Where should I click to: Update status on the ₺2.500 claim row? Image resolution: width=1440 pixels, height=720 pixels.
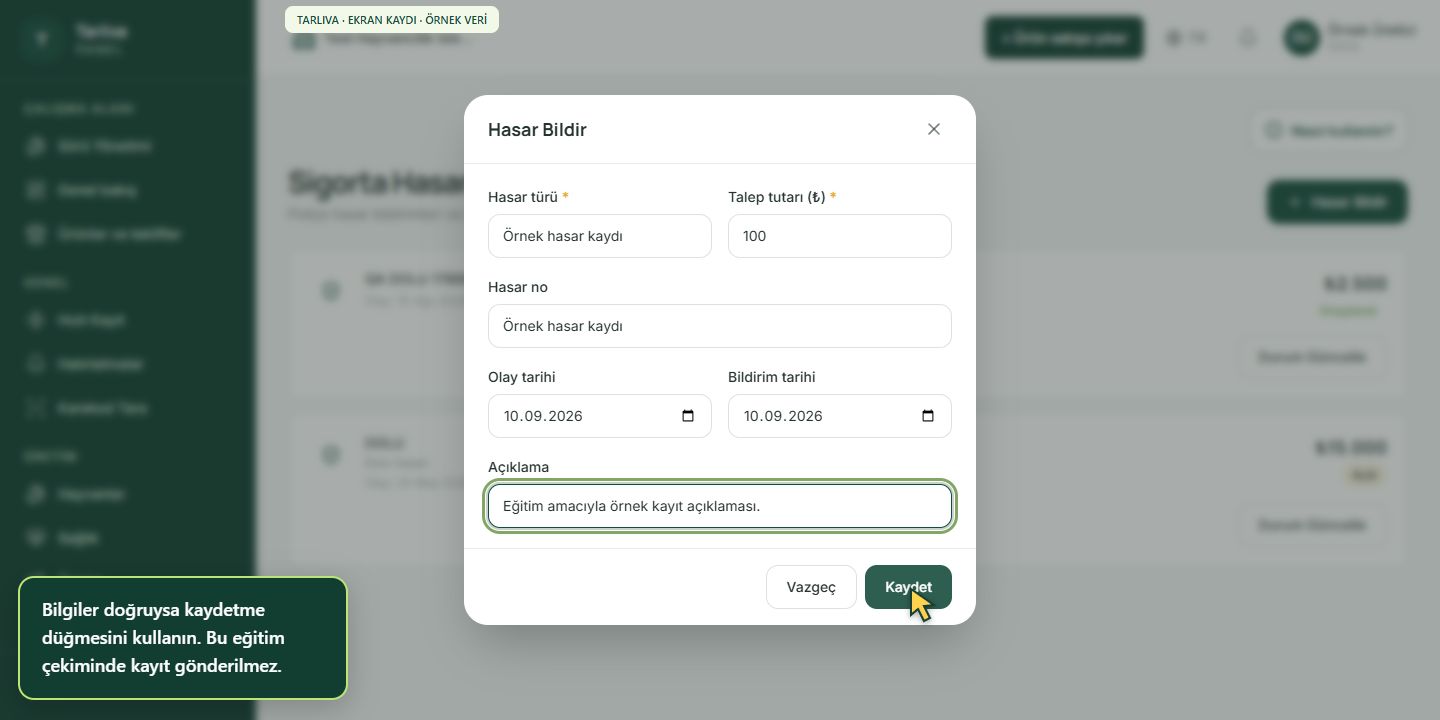[x=1313, y=357]
